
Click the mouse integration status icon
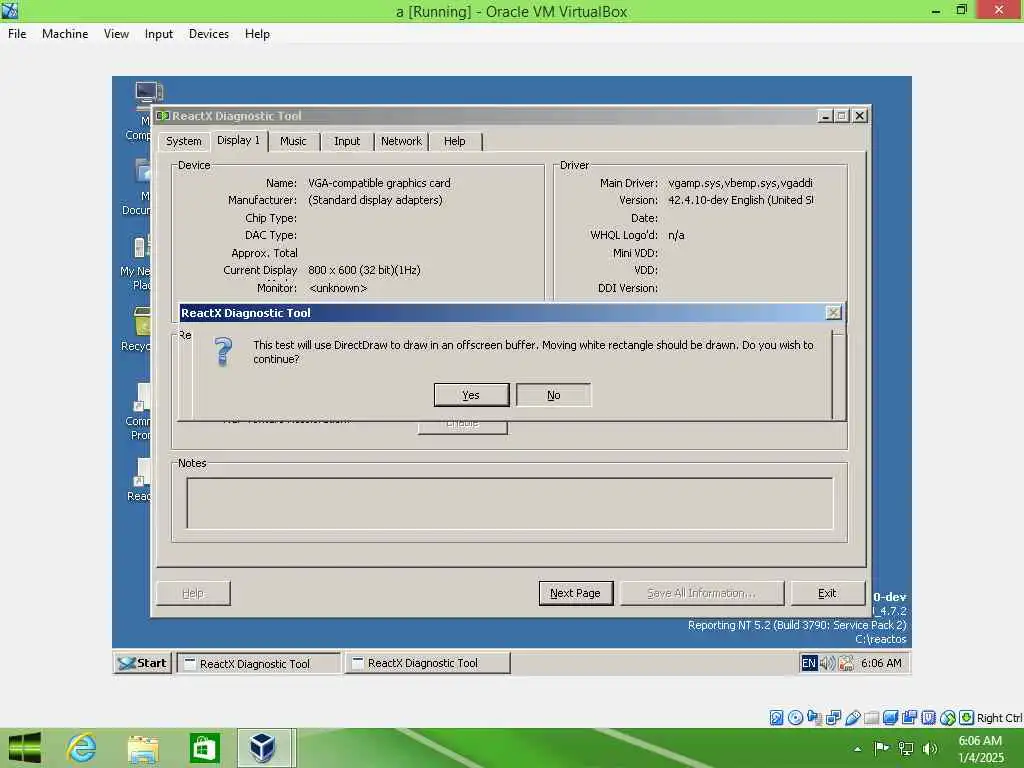(x=948, y=718)
